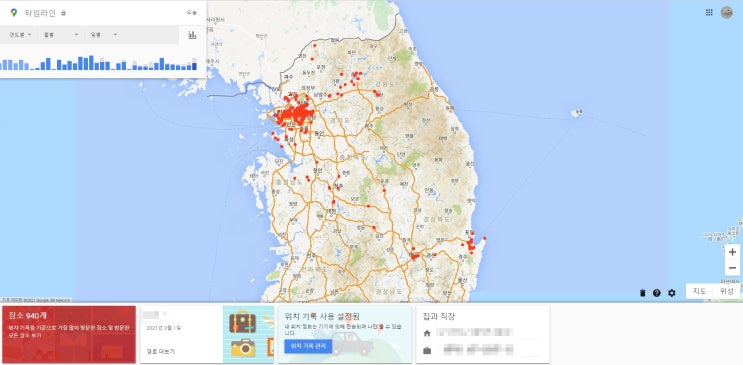Click the blue 위치 기록 관리 button
The height and width of the screenshot is (365, 743).
308,346
